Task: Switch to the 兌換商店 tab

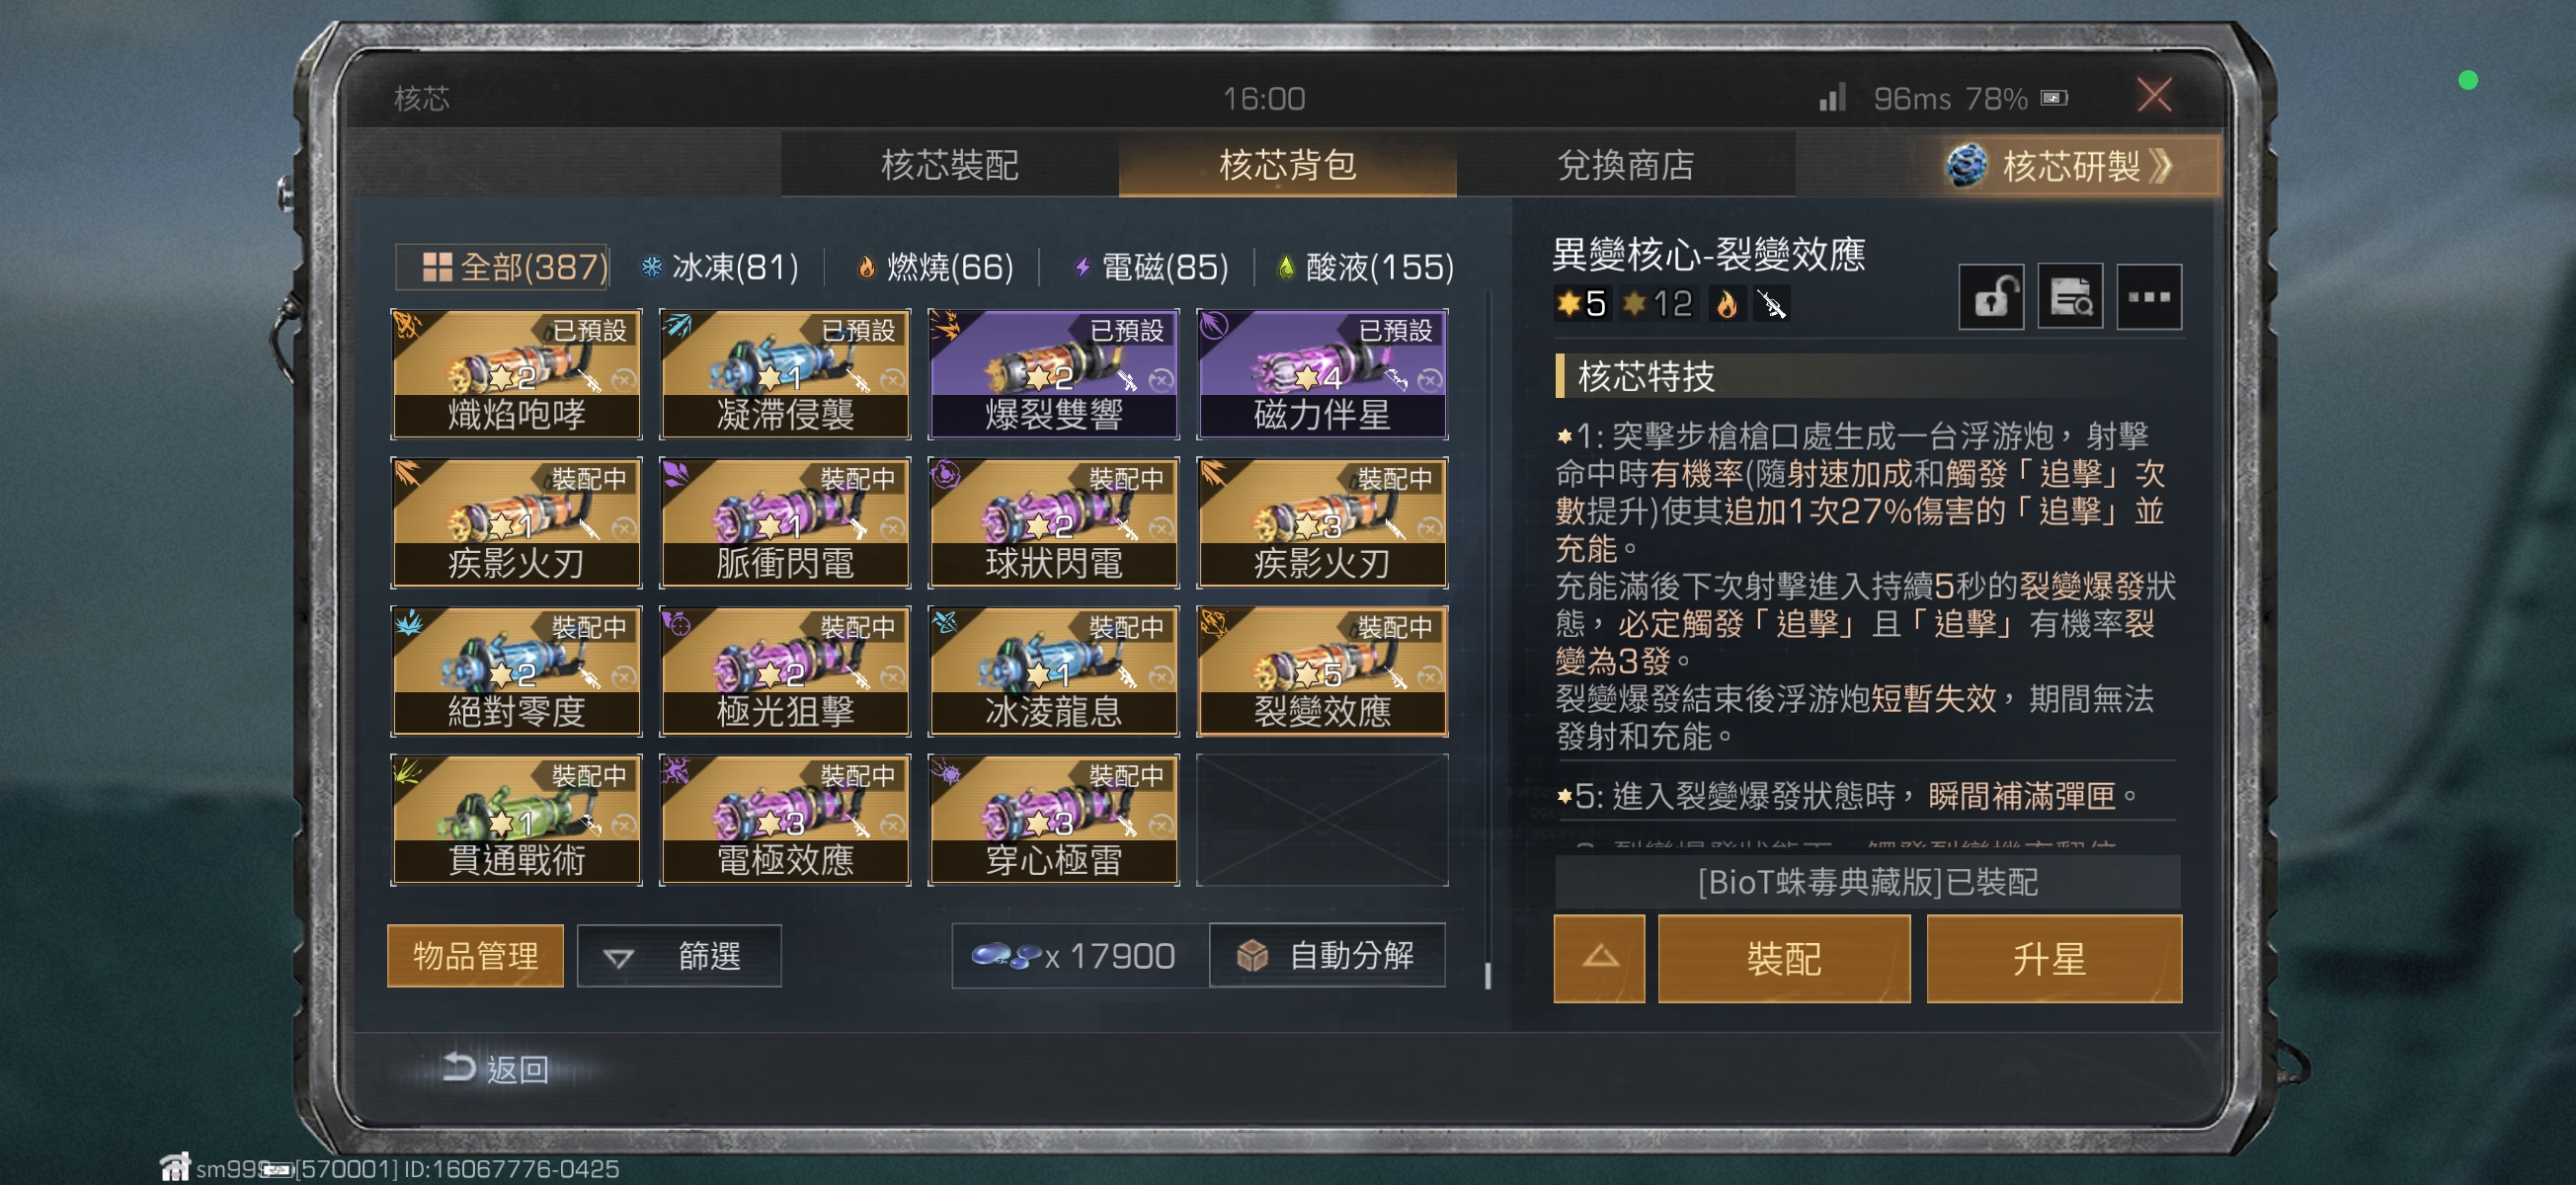Action: [1625, 165]
